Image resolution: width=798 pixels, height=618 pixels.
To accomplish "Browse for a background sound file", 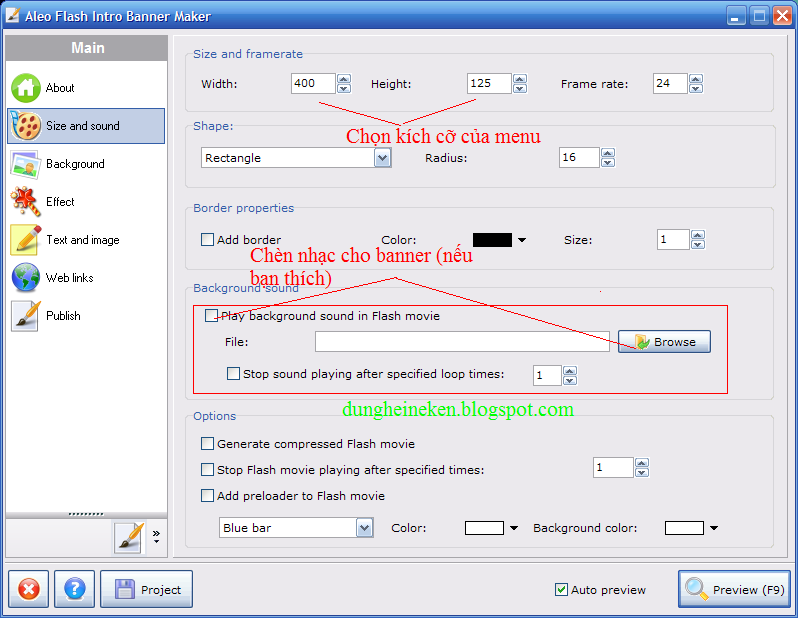I will [x=664, y=342].
